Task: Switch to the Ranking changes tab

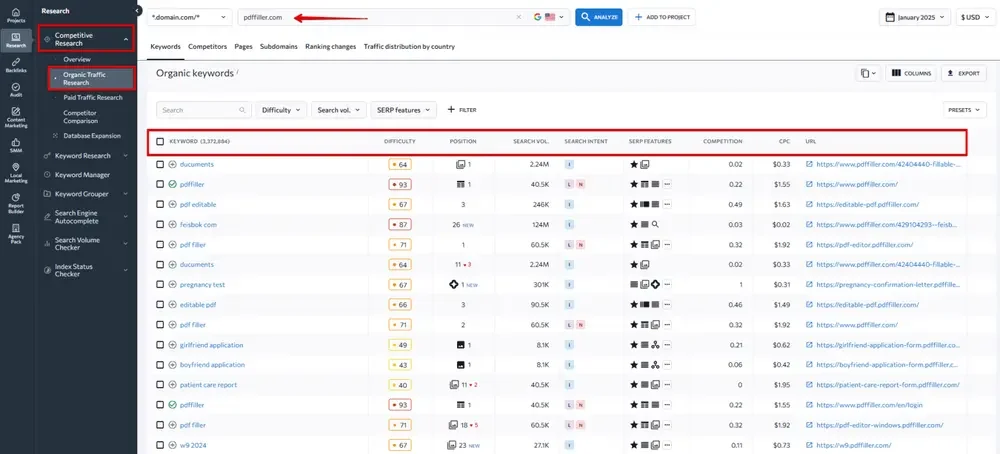Action: tap(330, 47)
